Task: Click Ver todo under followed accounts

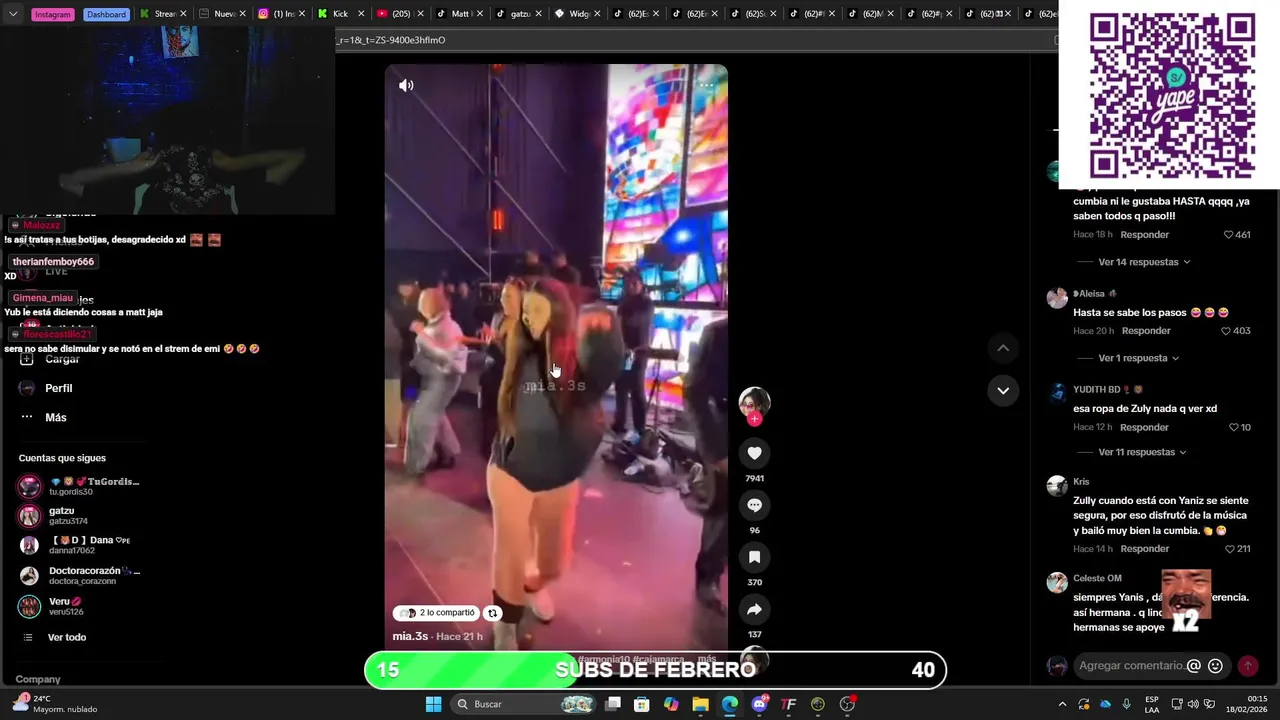Action: (x=67, y=637)
